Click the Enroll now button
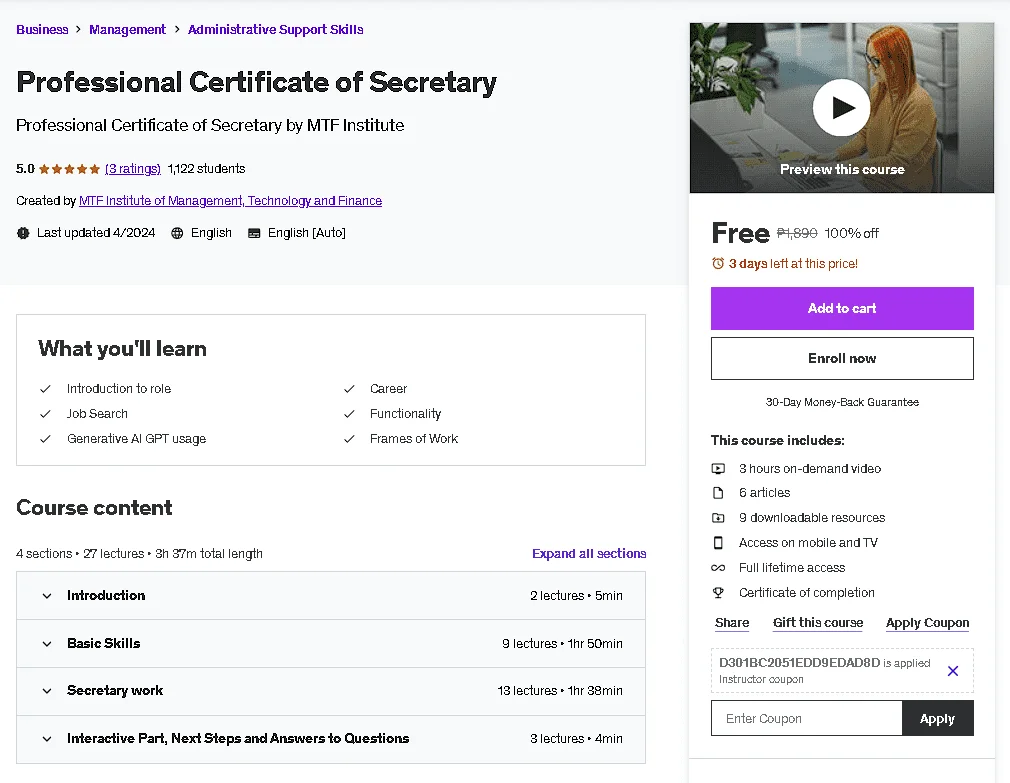The width and height of the screenshot is (1010, 783). pyautogui.click(x=842, y=359)
